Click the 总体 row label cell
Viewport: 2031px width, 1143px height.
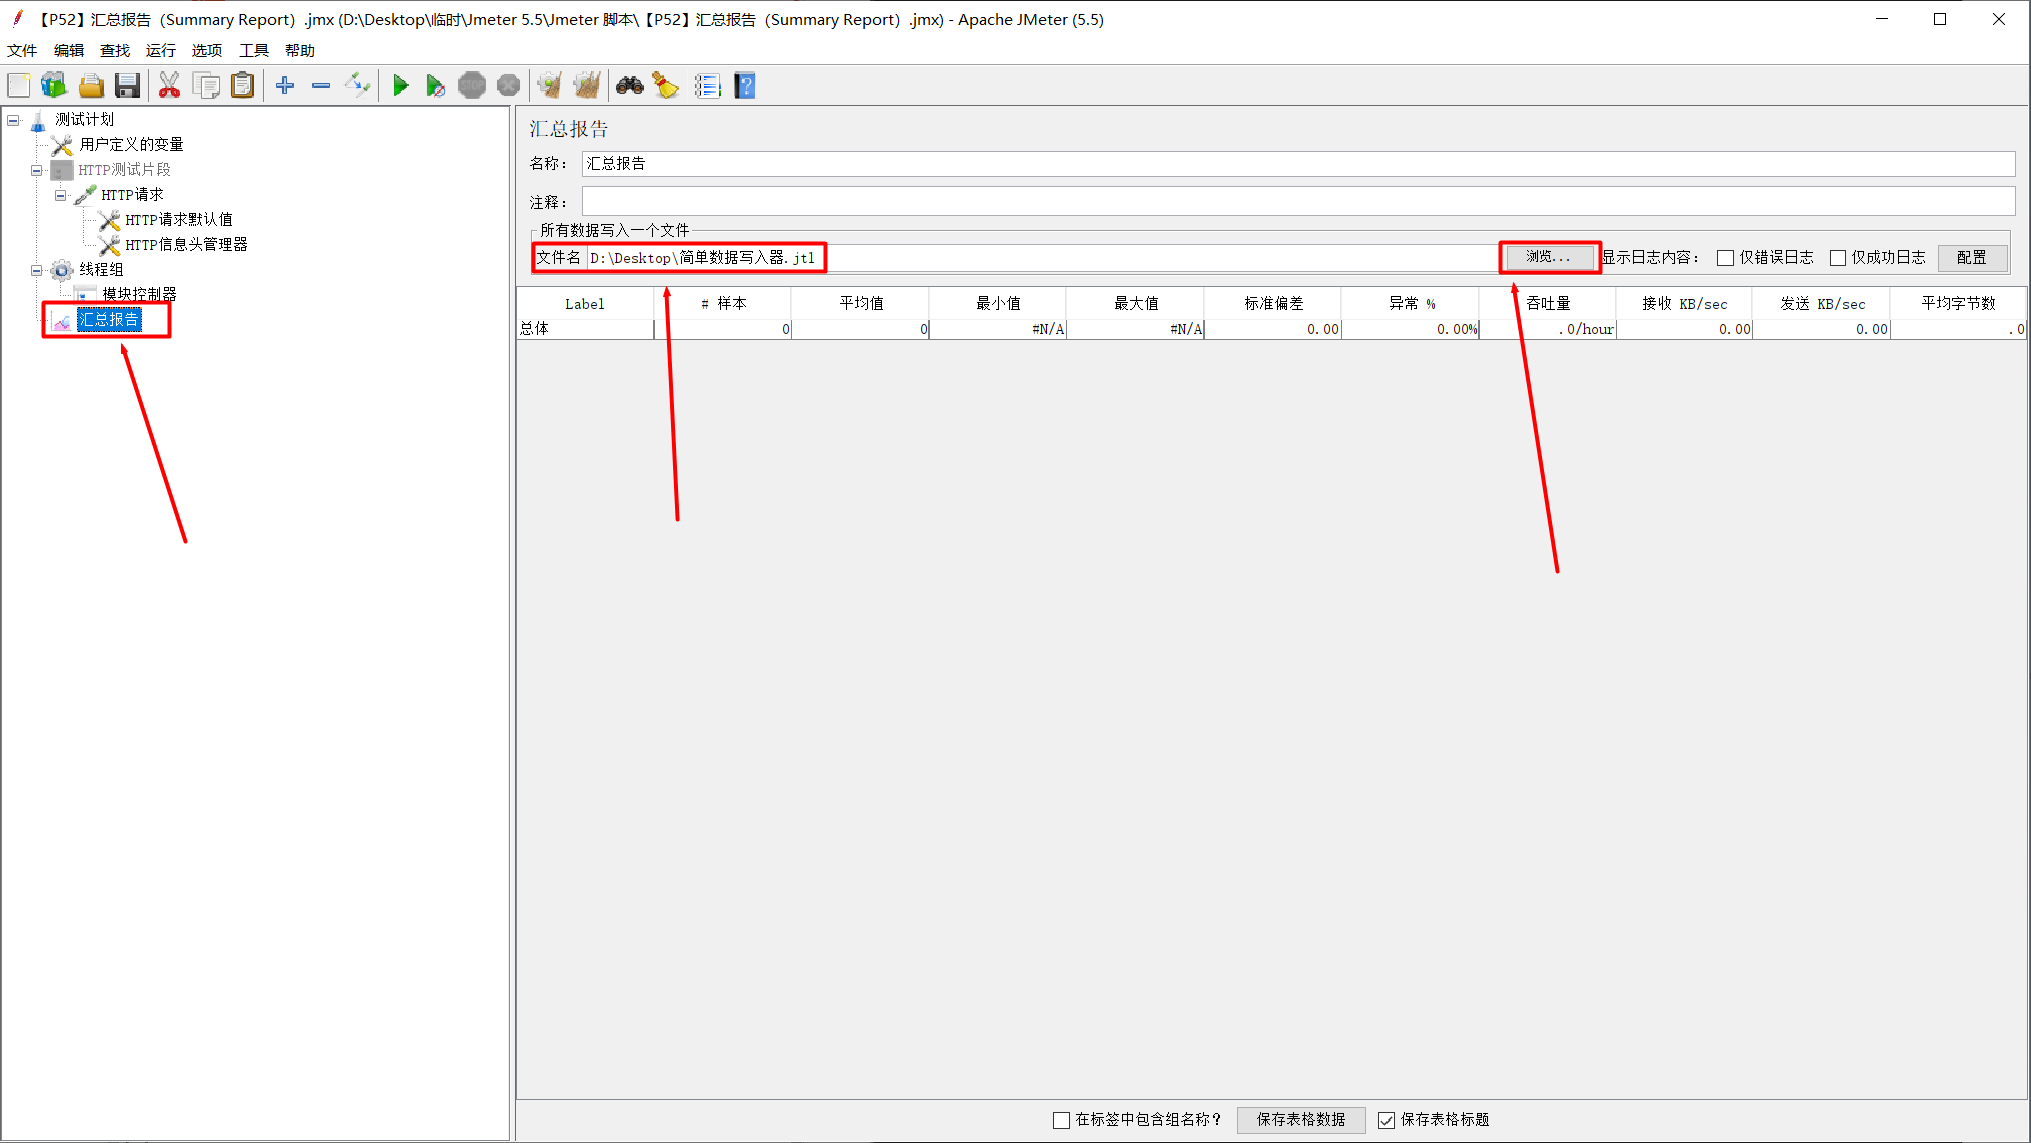point(584,329)
